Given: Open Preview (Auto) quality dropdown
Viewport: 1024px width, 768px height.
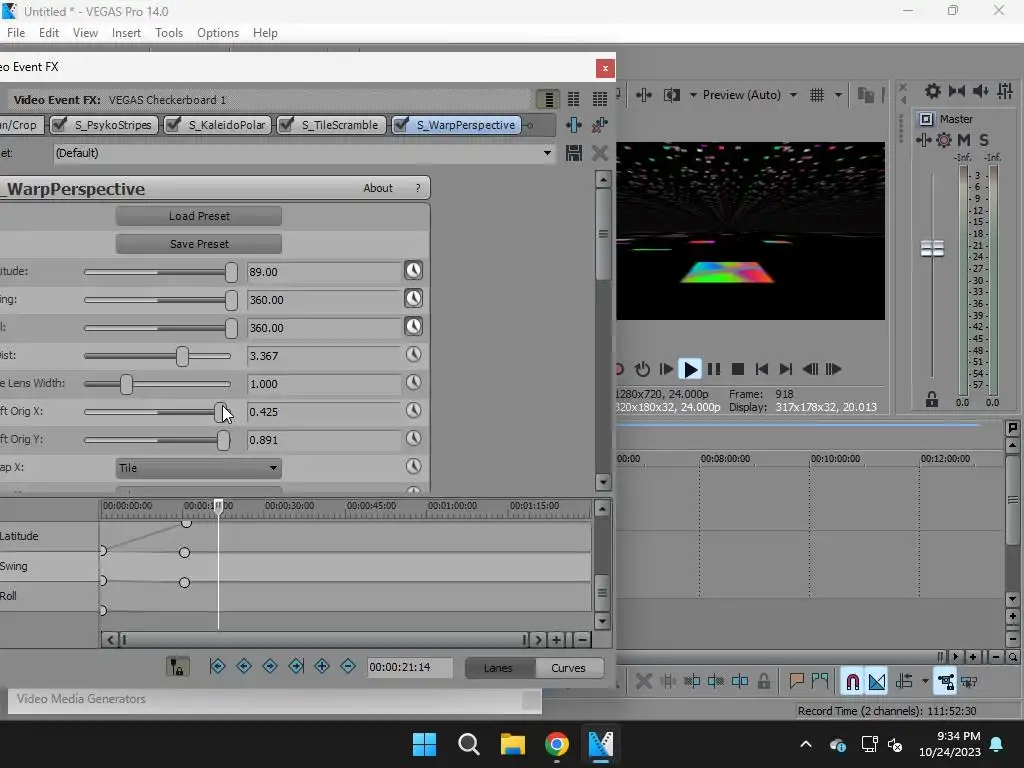Looking at the screenshot, I should click(x=793, y=95).
